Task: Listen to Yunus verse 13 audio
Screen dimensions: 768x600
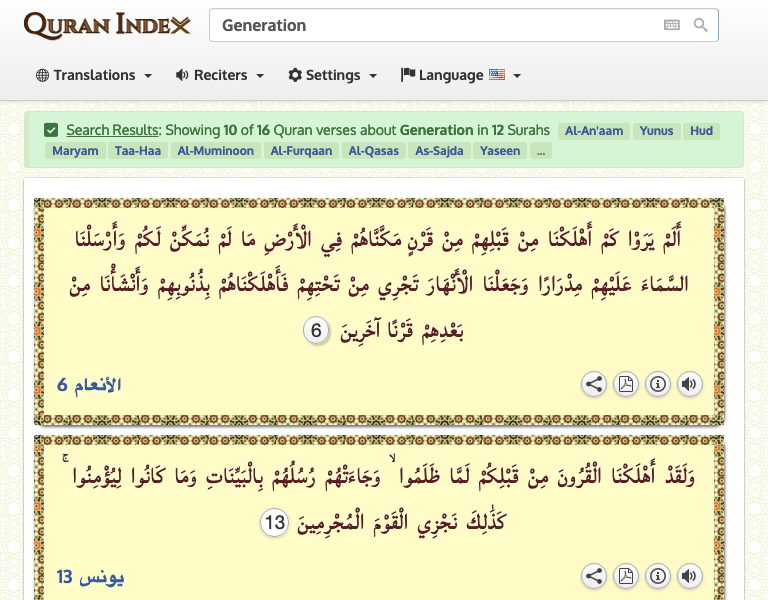Action: [688, 576]
